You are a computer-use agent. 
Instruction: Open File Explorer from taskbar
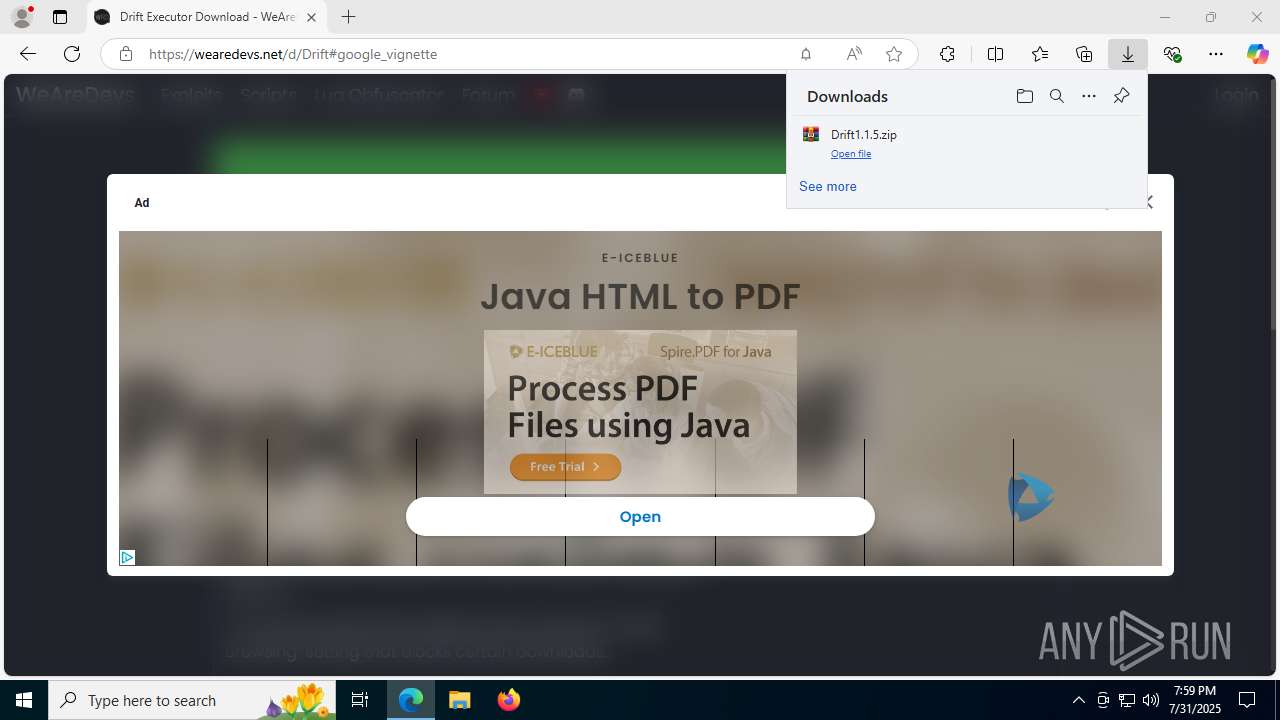click(x=460, y=700)
